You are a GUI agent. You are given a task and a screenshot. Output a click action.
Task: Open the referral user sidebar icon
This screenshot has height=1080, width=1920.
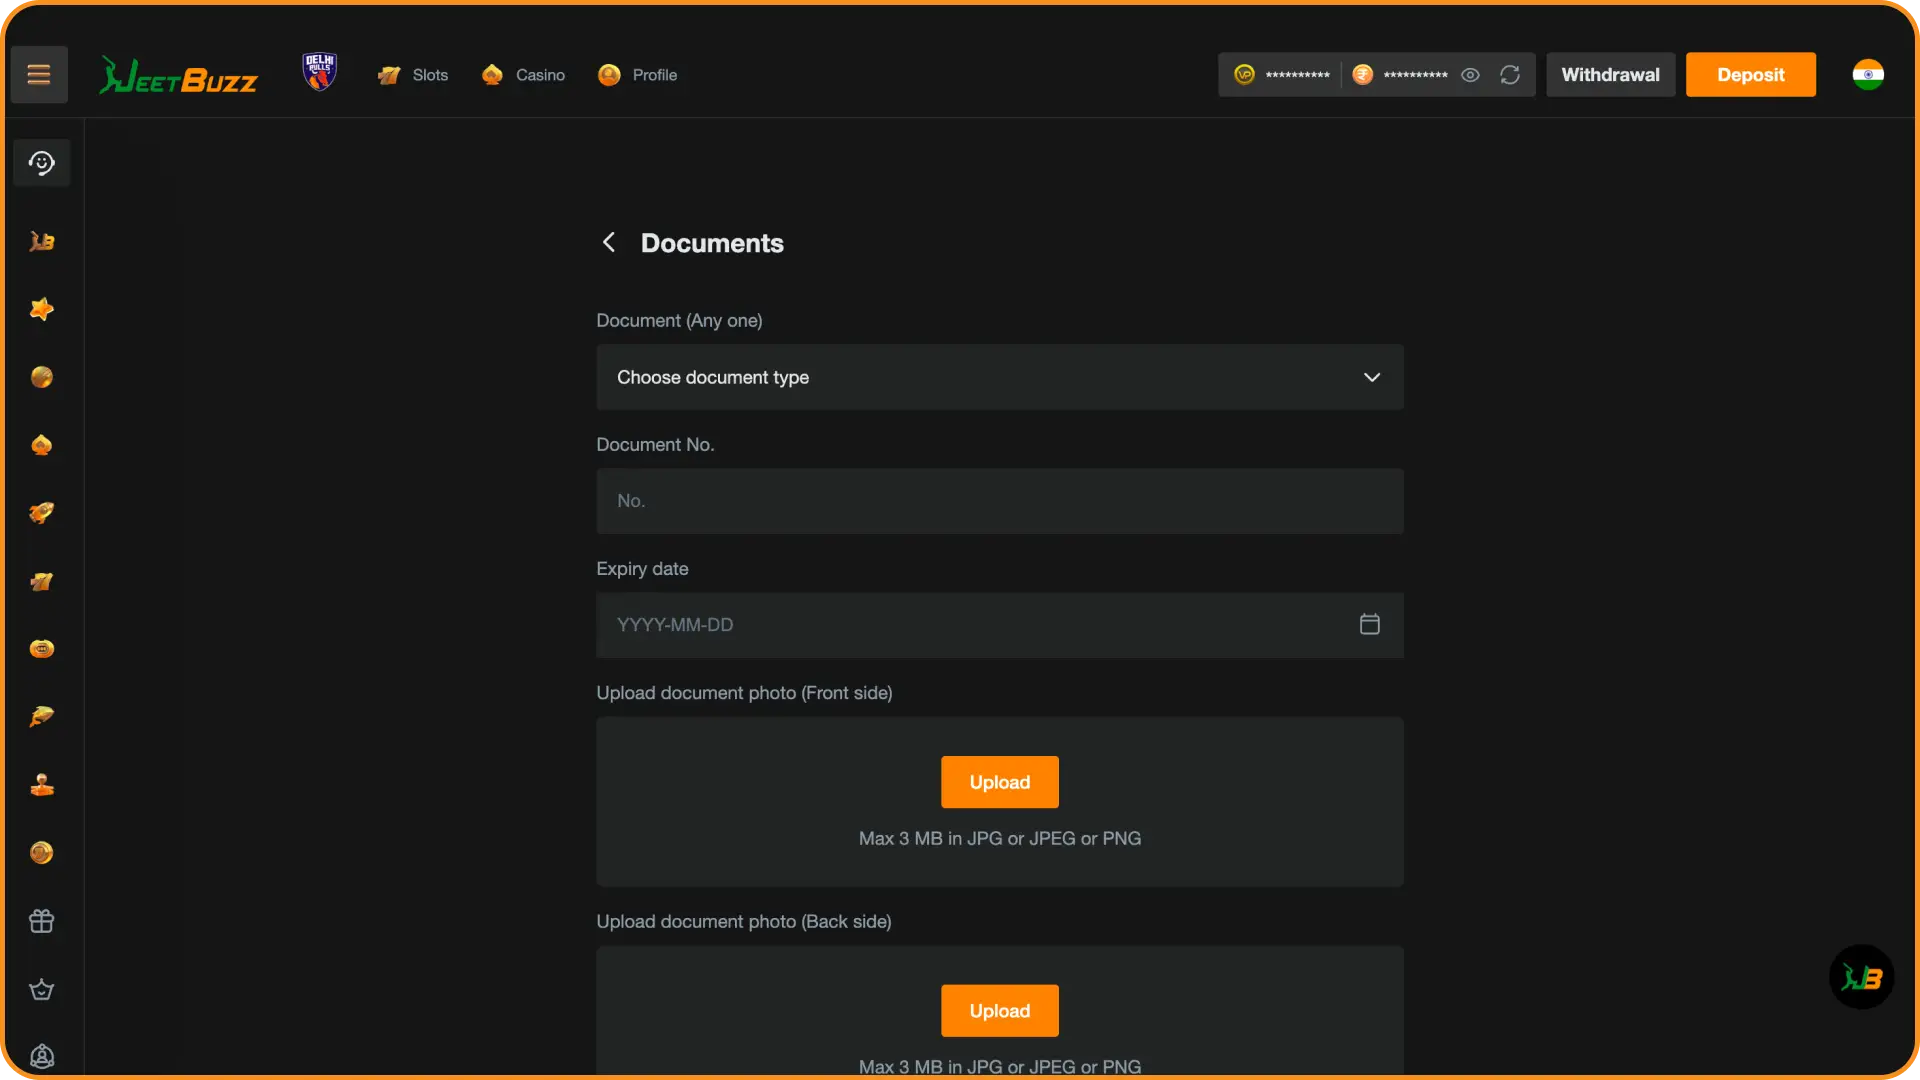pyautogui.click(x=42, y=1056)
